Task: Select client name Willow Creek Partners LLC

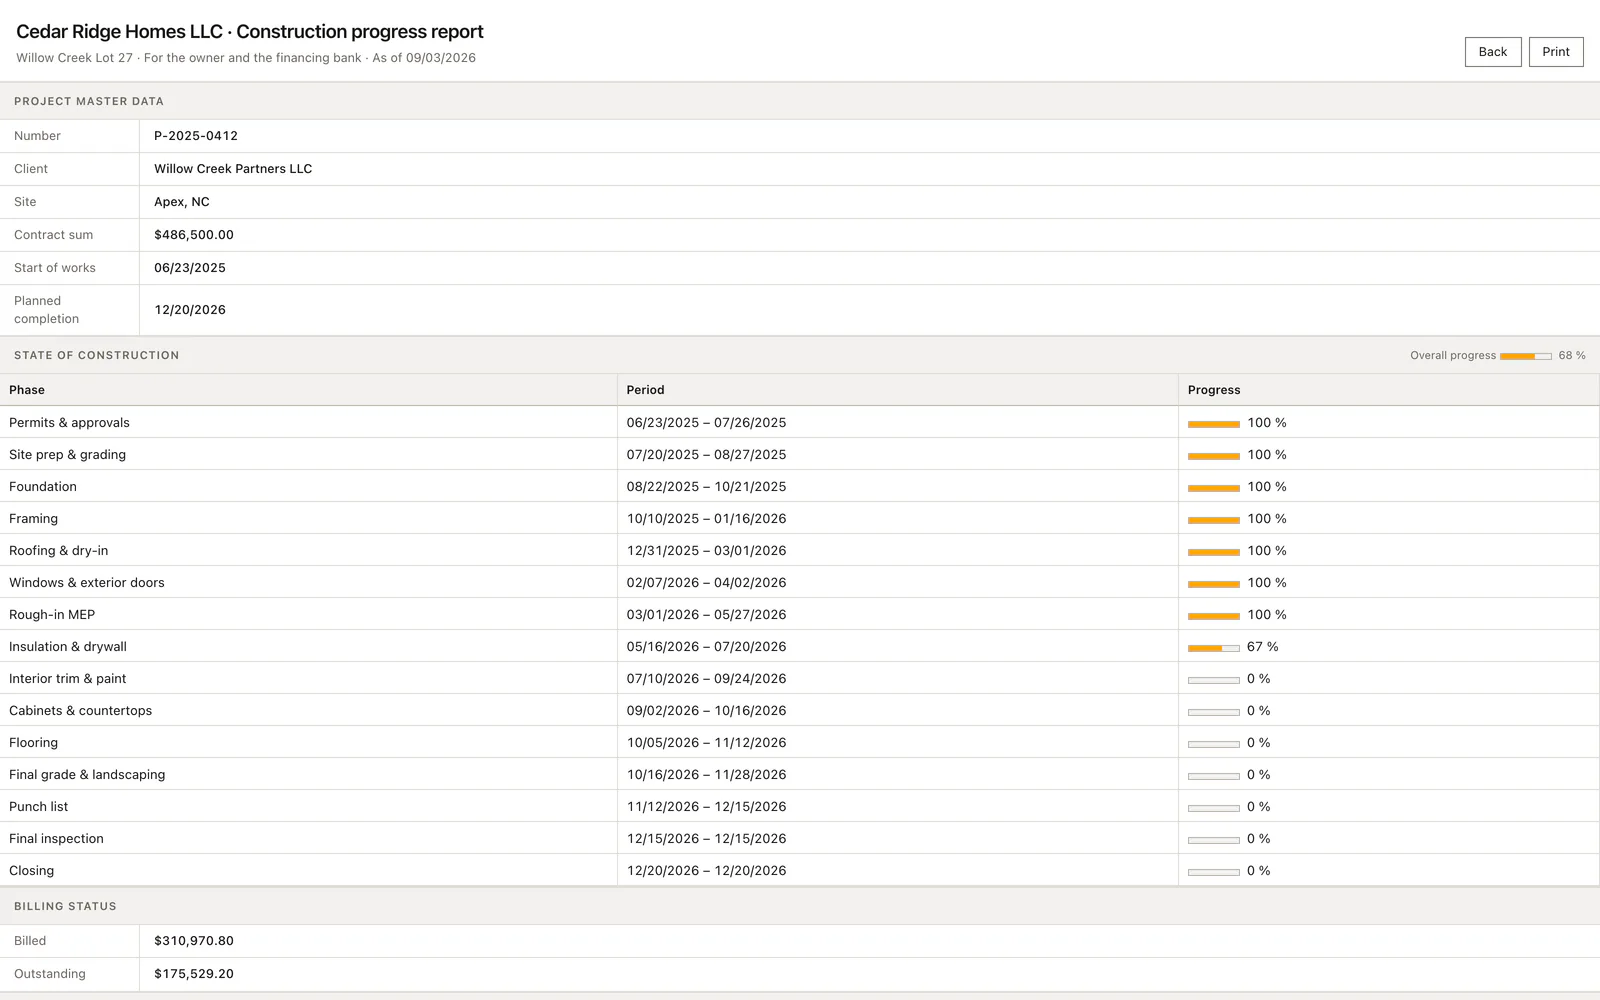Action: click(x=233, y=169)
